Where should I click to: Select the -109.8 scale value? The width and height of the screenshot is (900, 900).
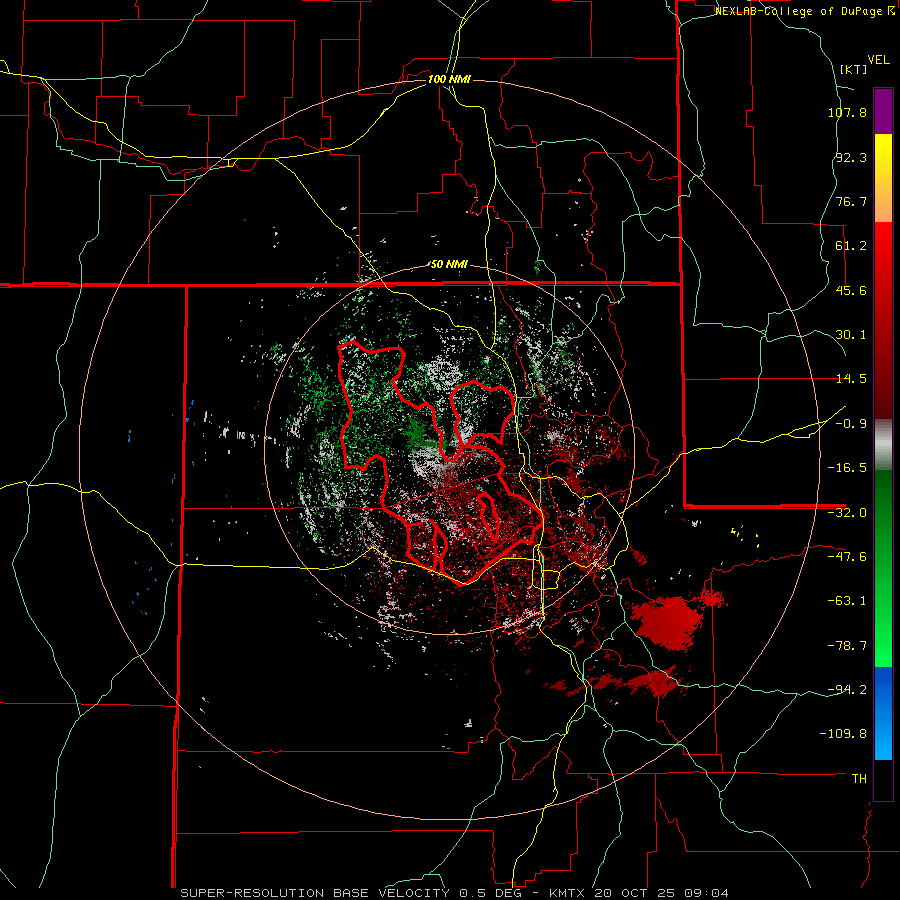pos(843,734)
